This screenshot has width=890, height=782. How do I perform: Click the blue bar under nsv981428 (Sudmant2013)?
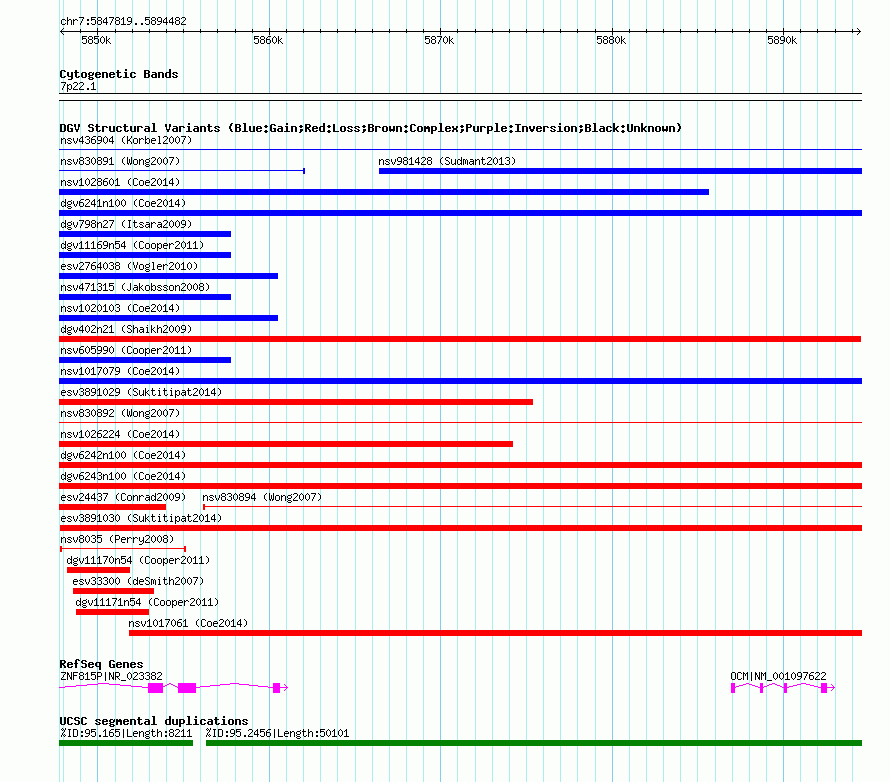(x=620, y=171)
